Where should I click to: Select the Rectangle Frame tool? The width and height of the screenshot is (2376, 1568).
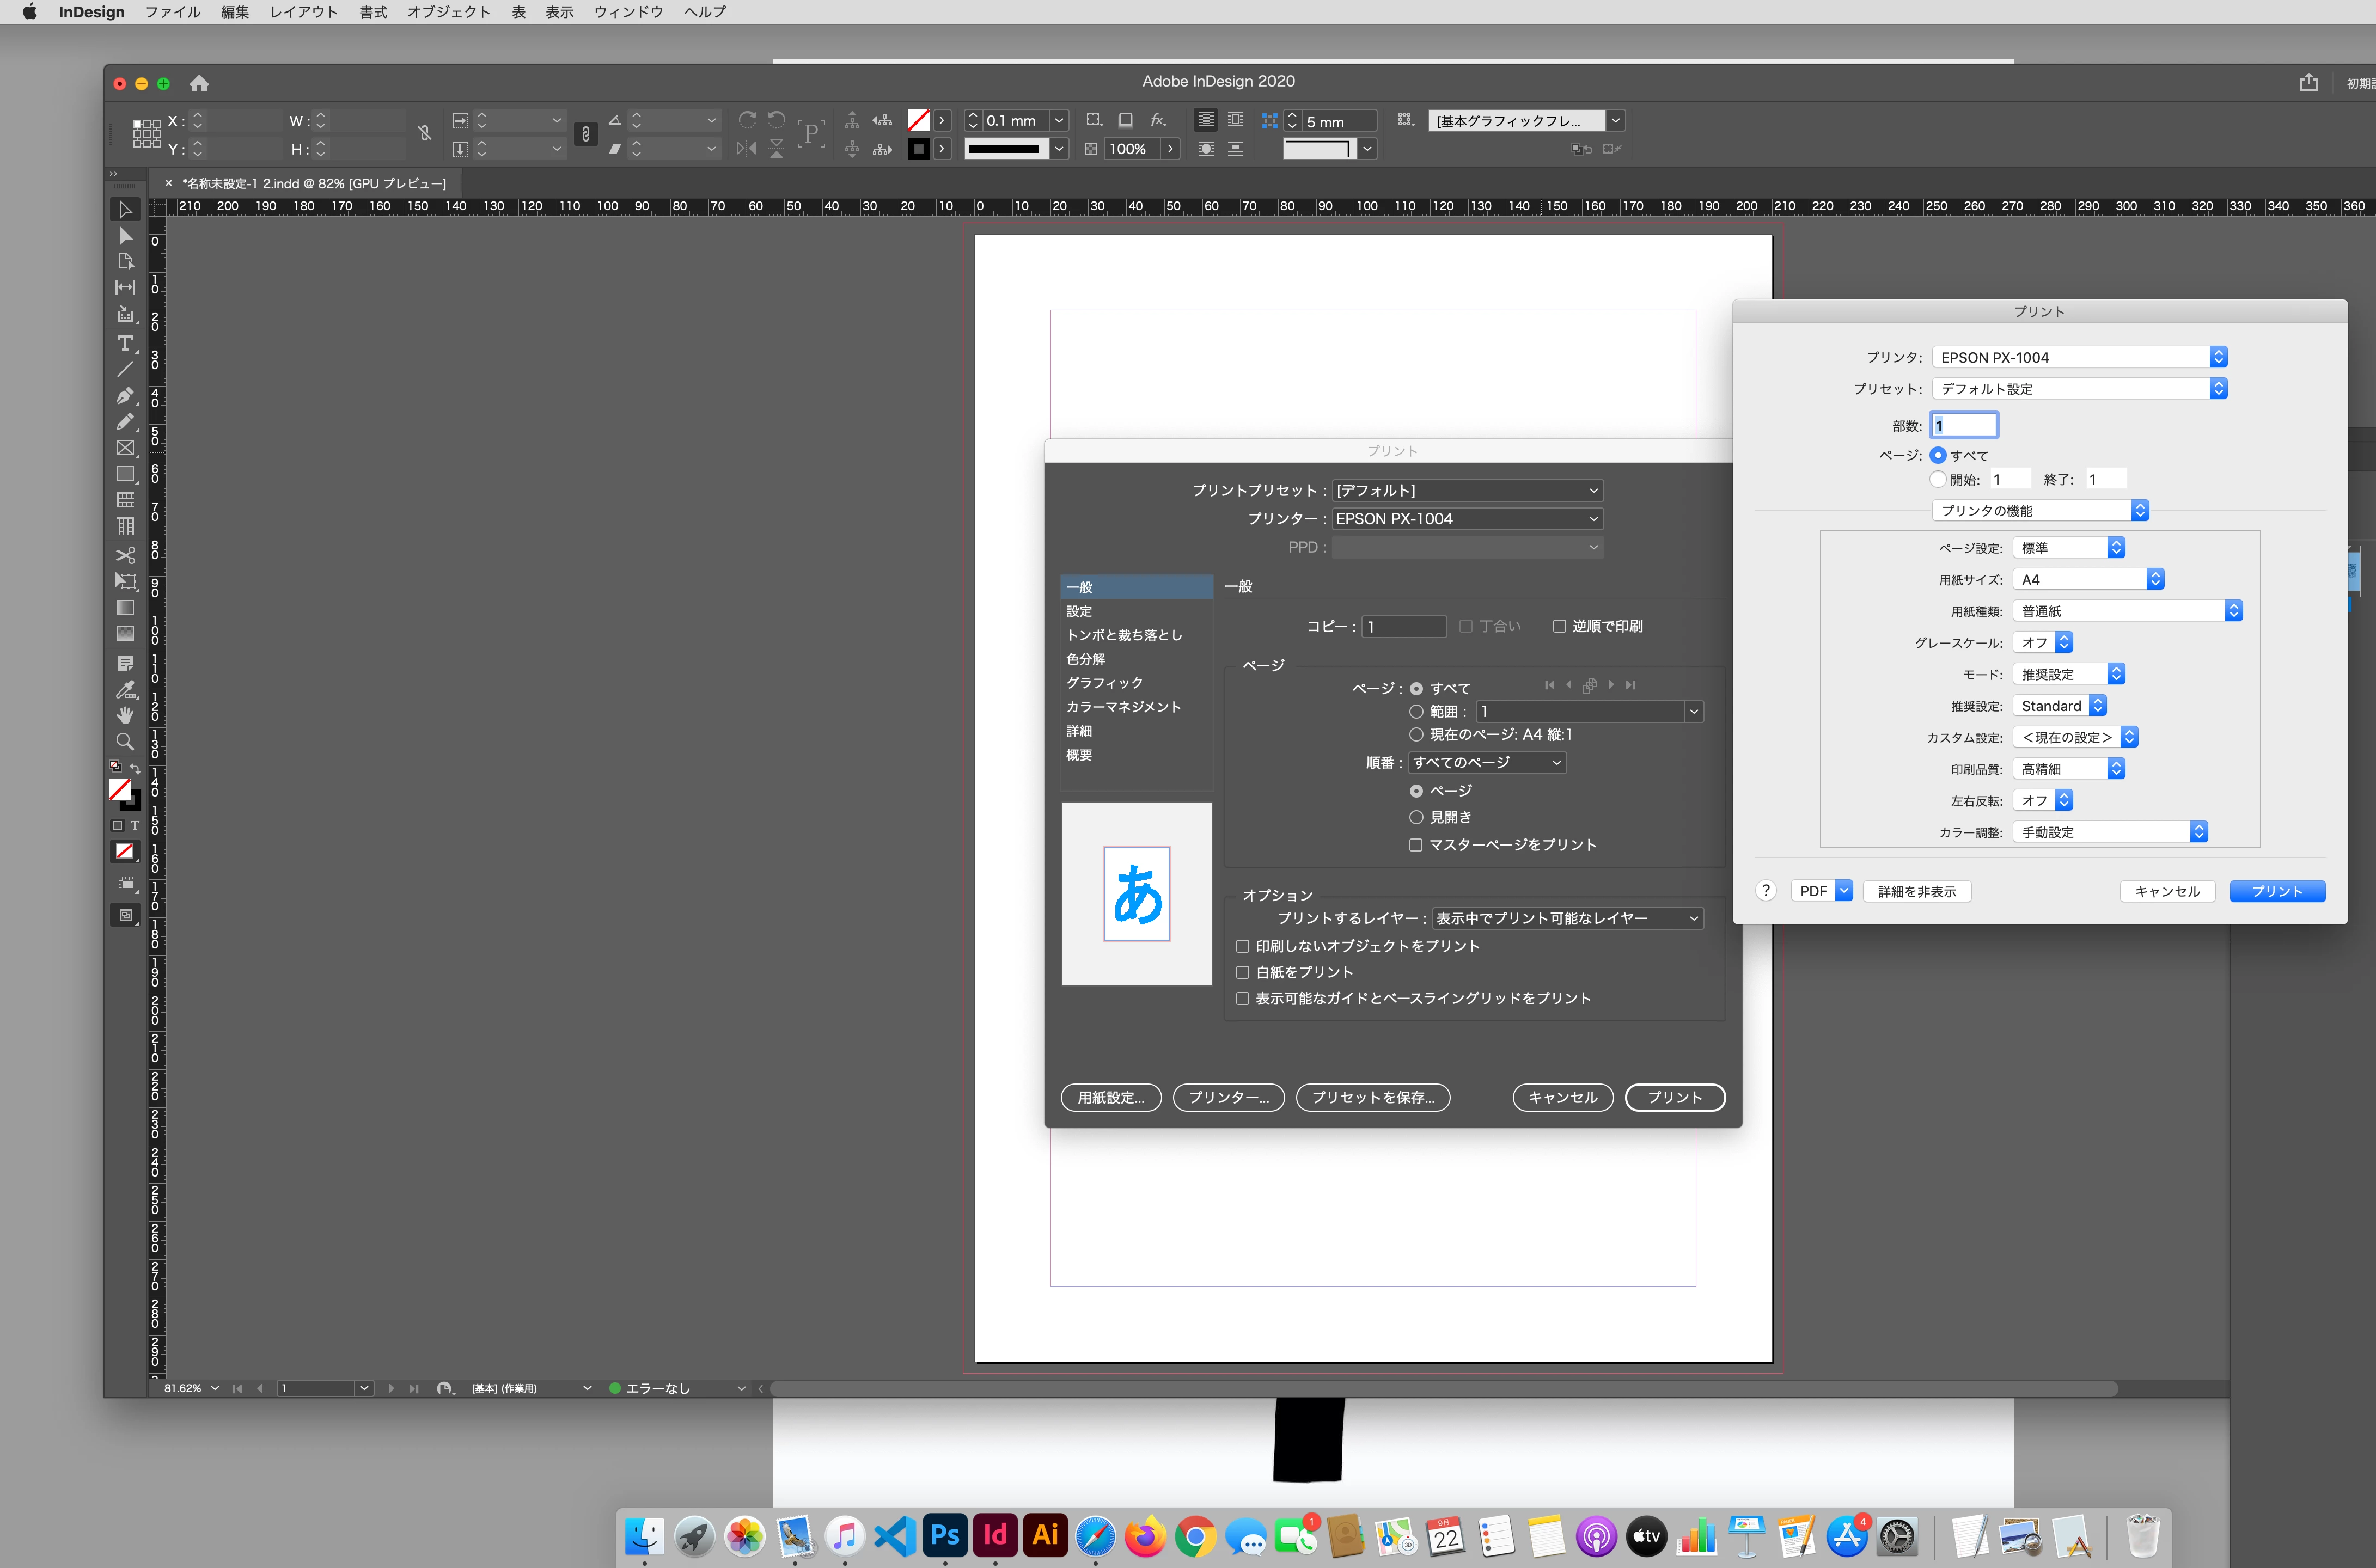[x=125, y=448]
